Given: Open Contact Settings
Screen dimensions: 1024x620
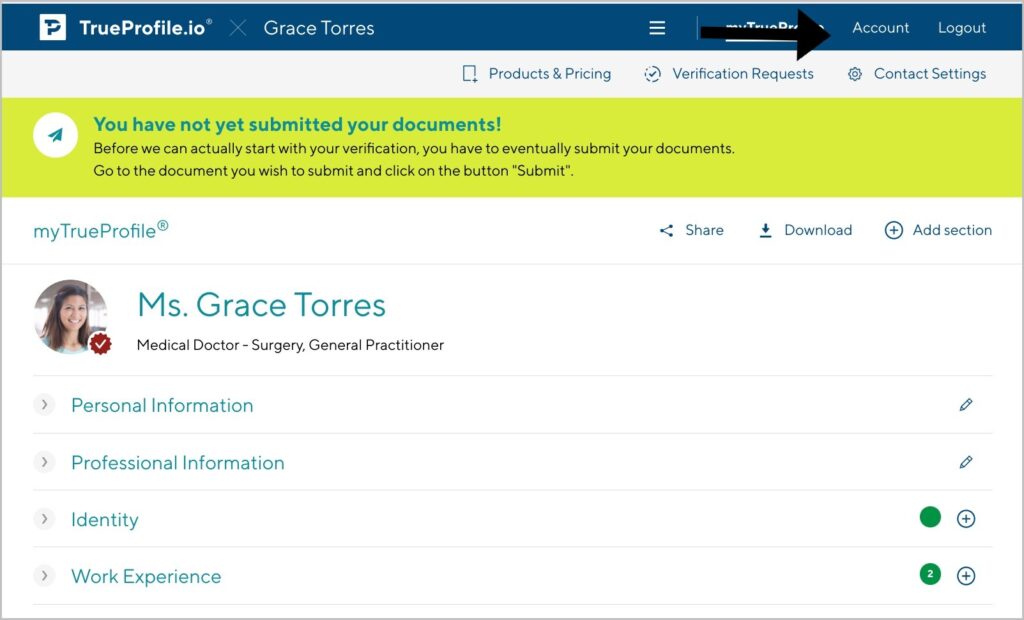Looking at the screenshot, I should (x=930, y=74).
